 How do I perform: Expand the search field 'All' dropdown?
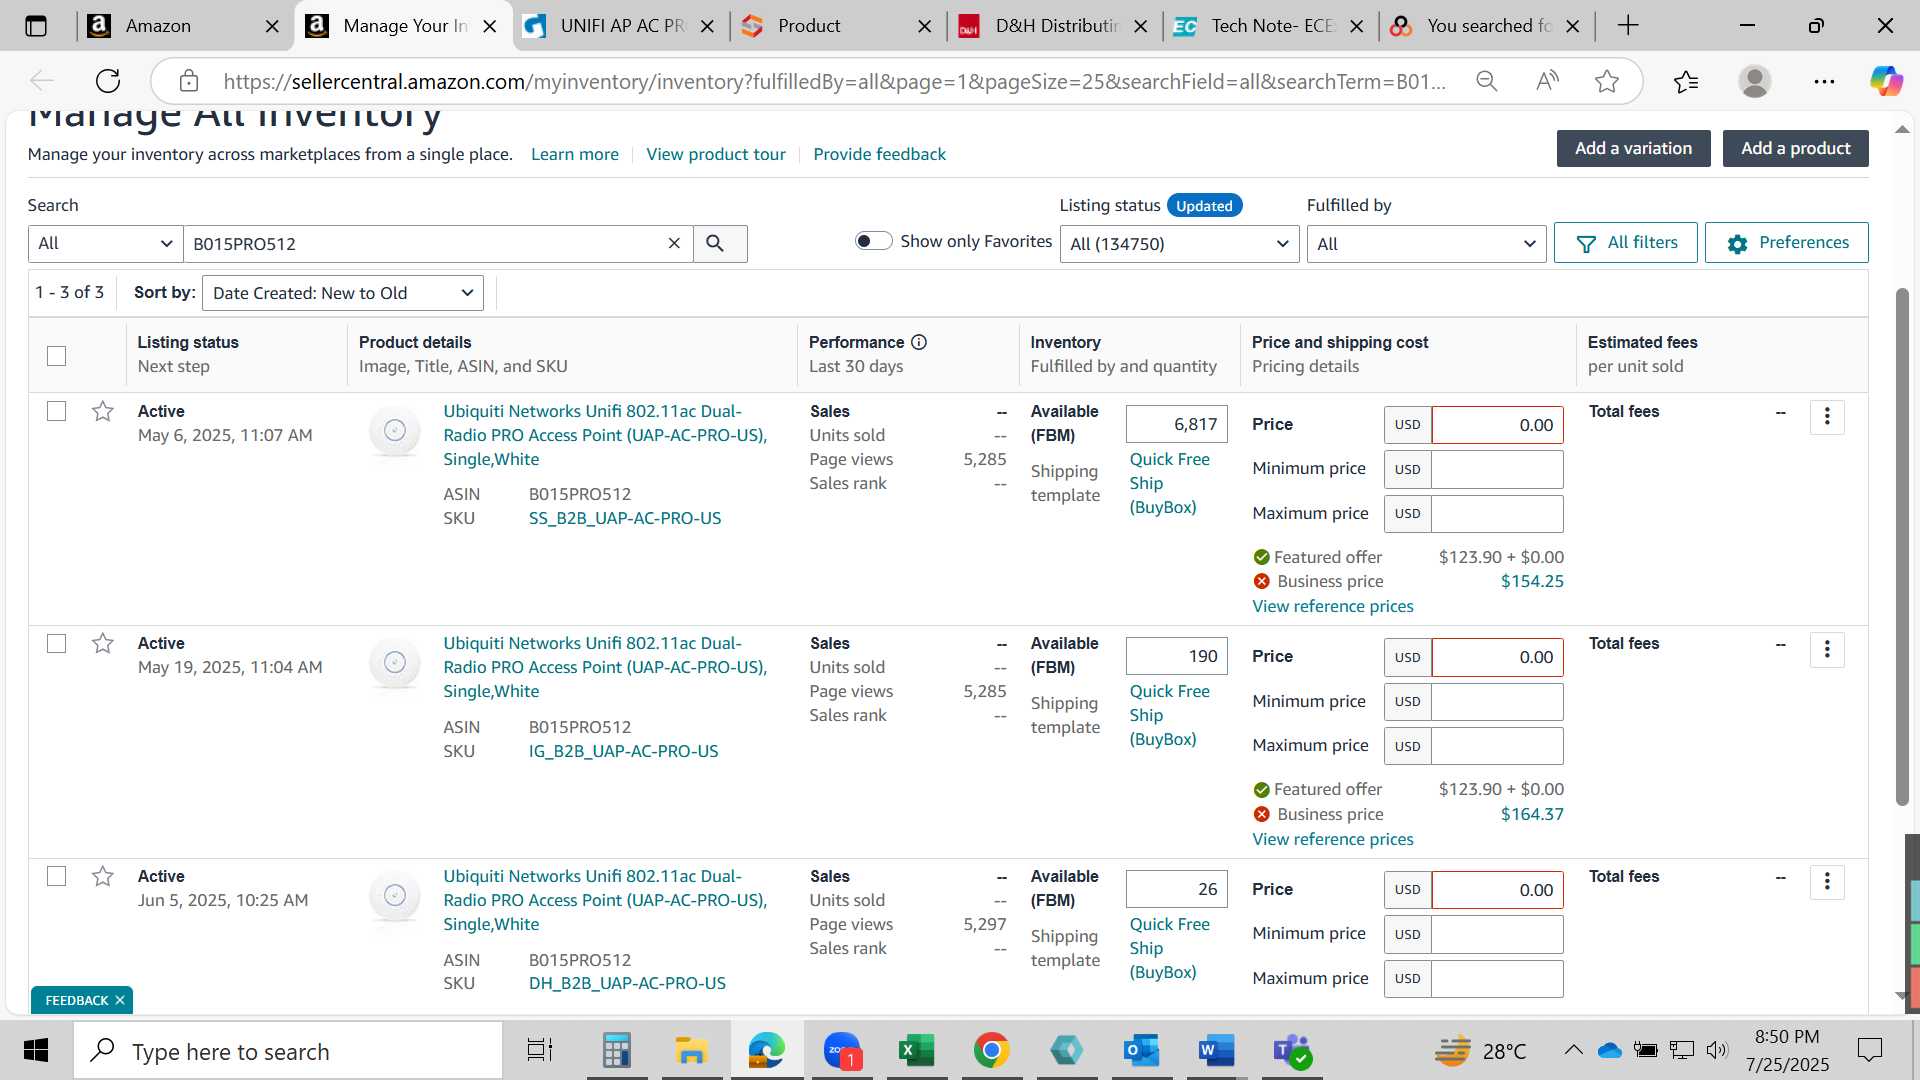[x=105, y=243]
